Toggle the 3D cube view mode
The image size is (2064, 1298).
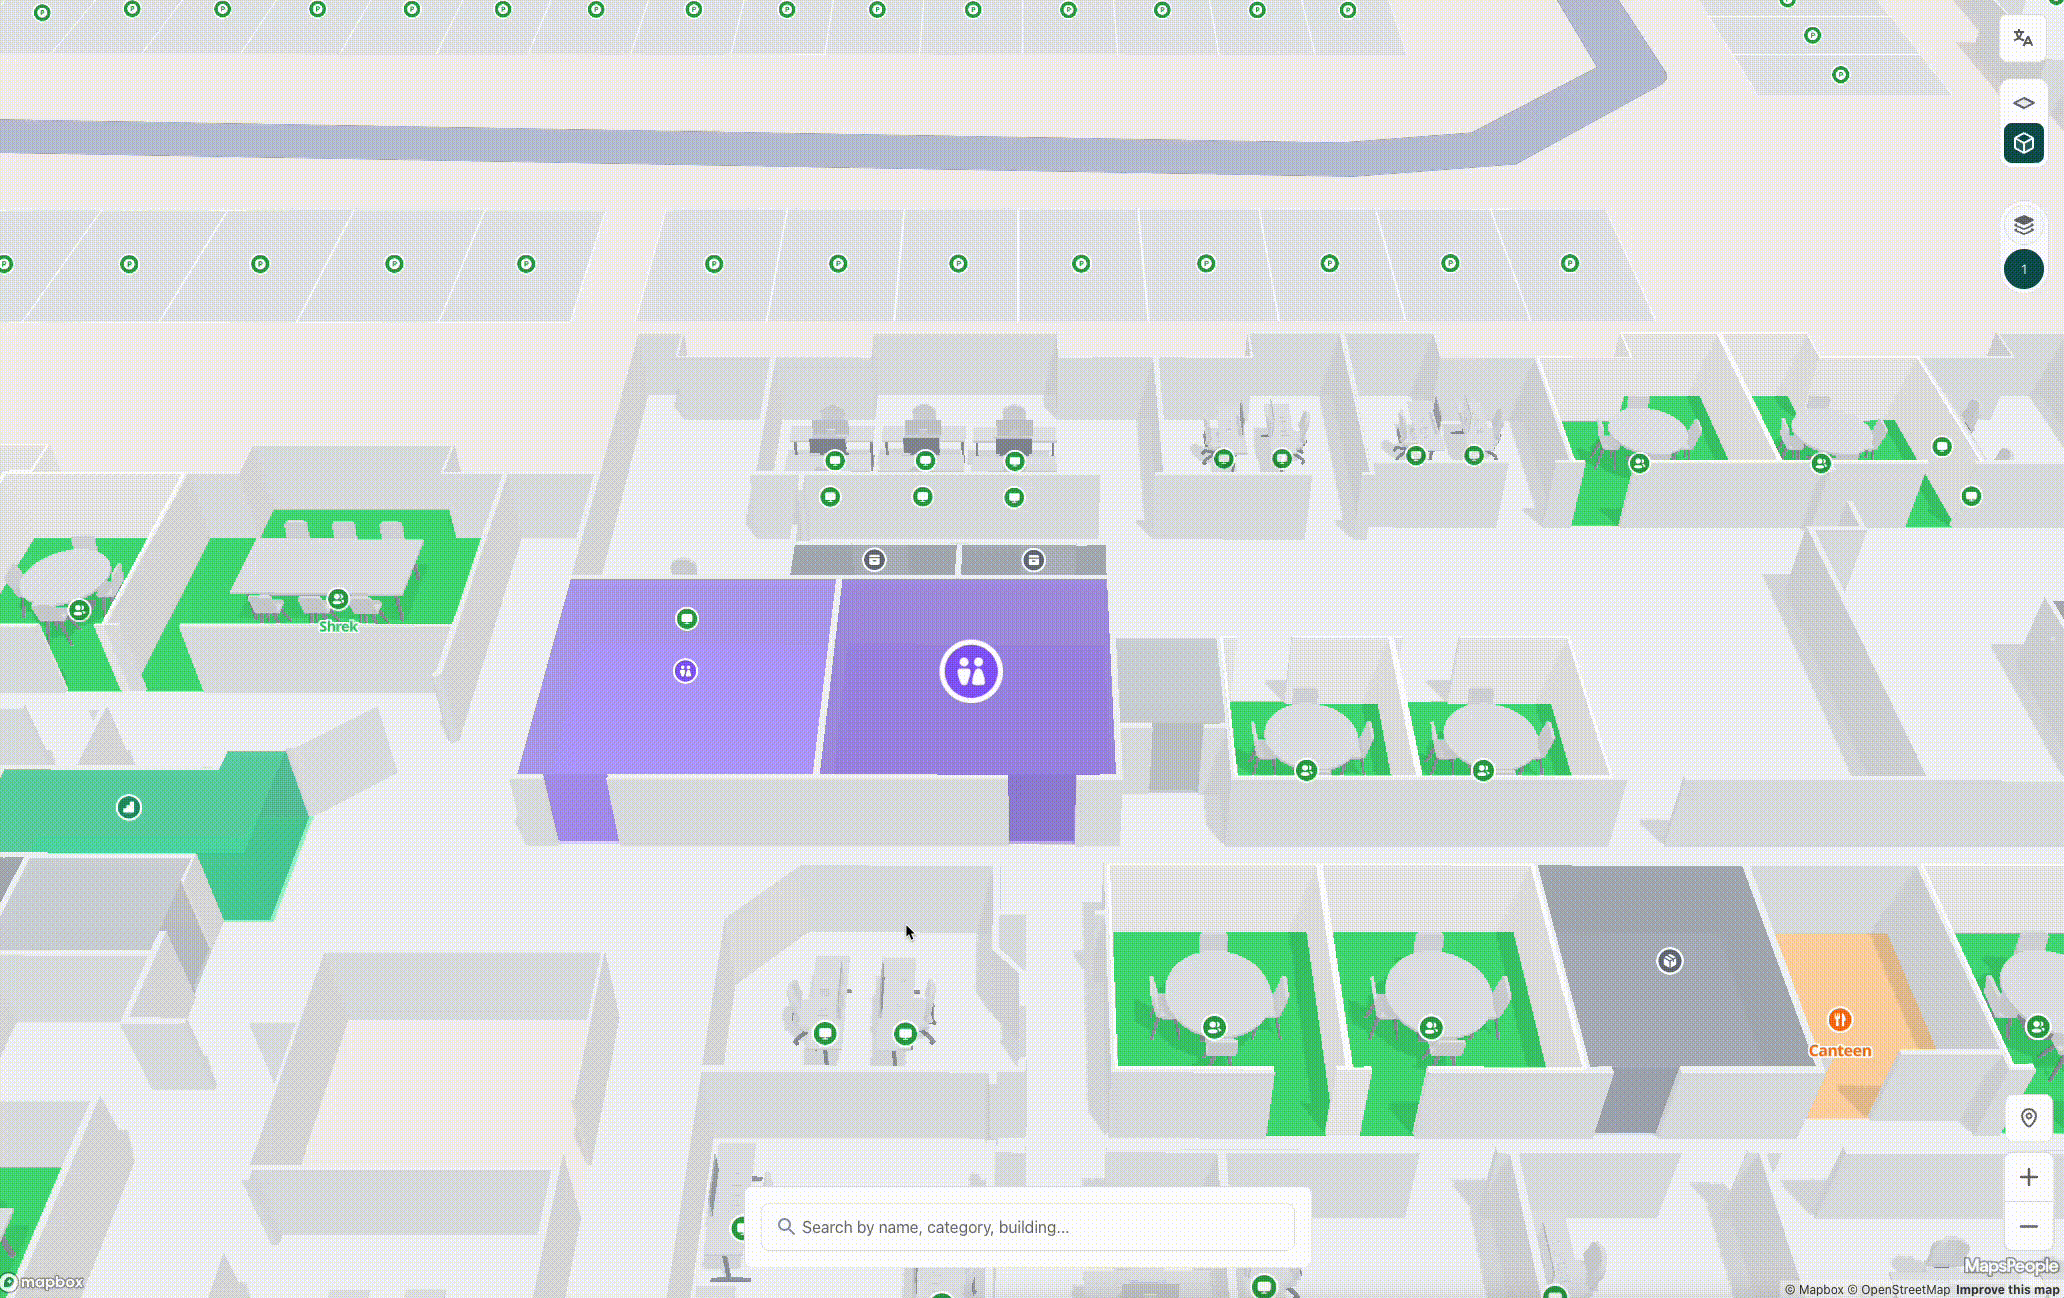[2023, 144]
